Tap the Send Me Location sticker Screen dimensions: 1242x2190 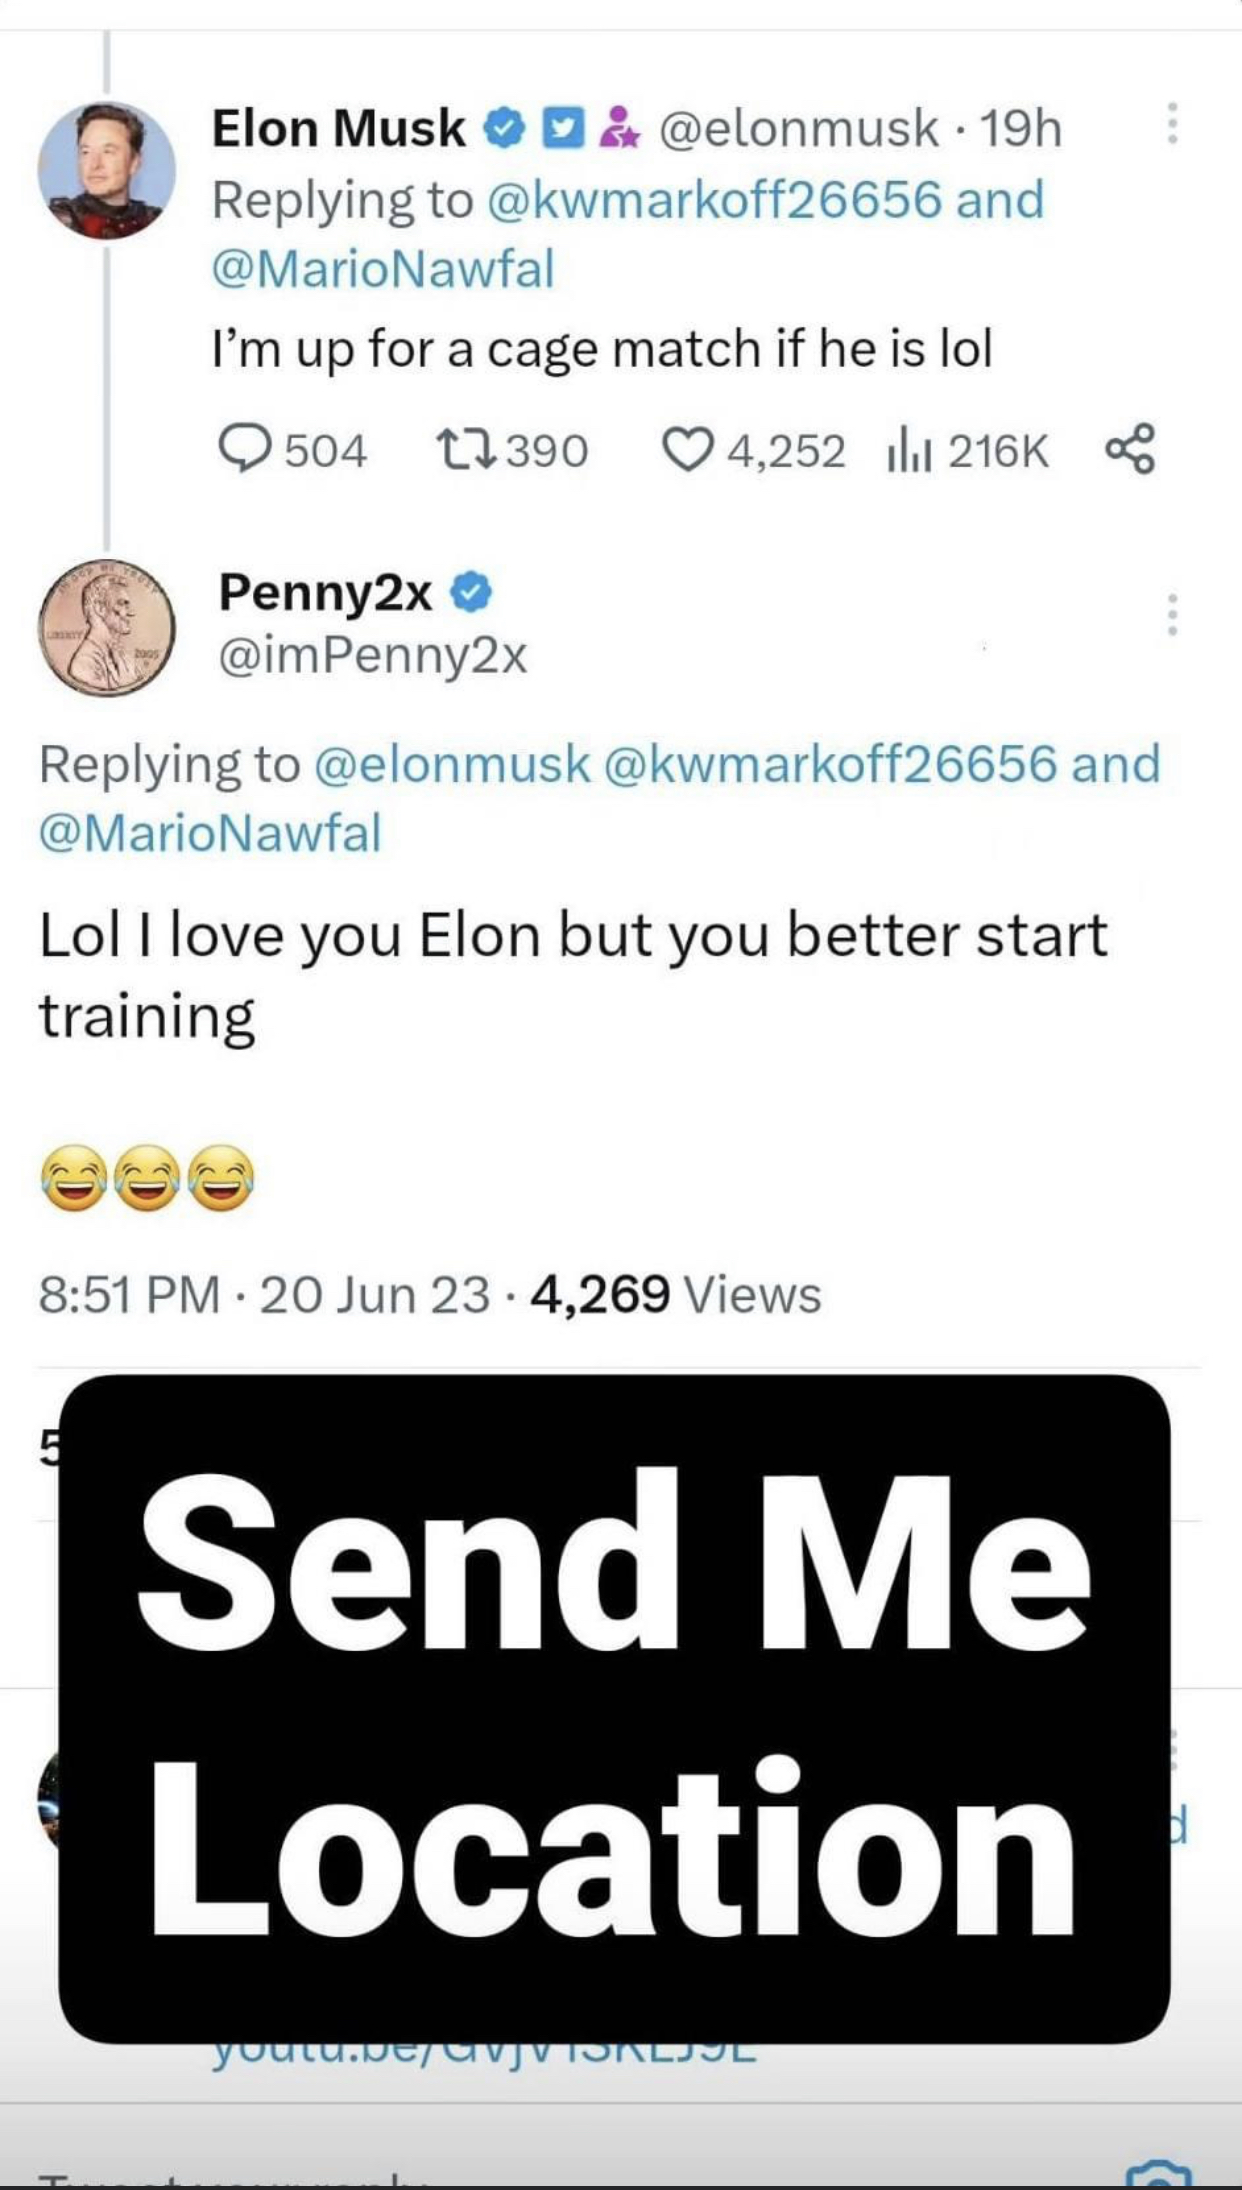point(614,1708)
